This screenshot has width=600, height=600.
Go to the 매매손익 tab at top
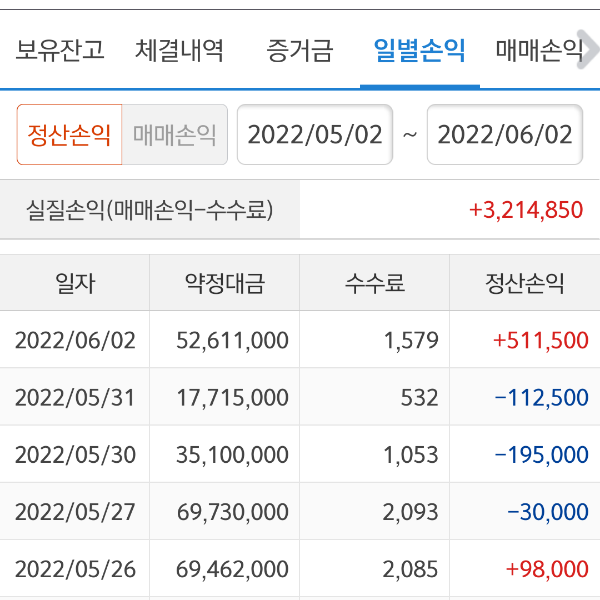(x=540, y=49)
